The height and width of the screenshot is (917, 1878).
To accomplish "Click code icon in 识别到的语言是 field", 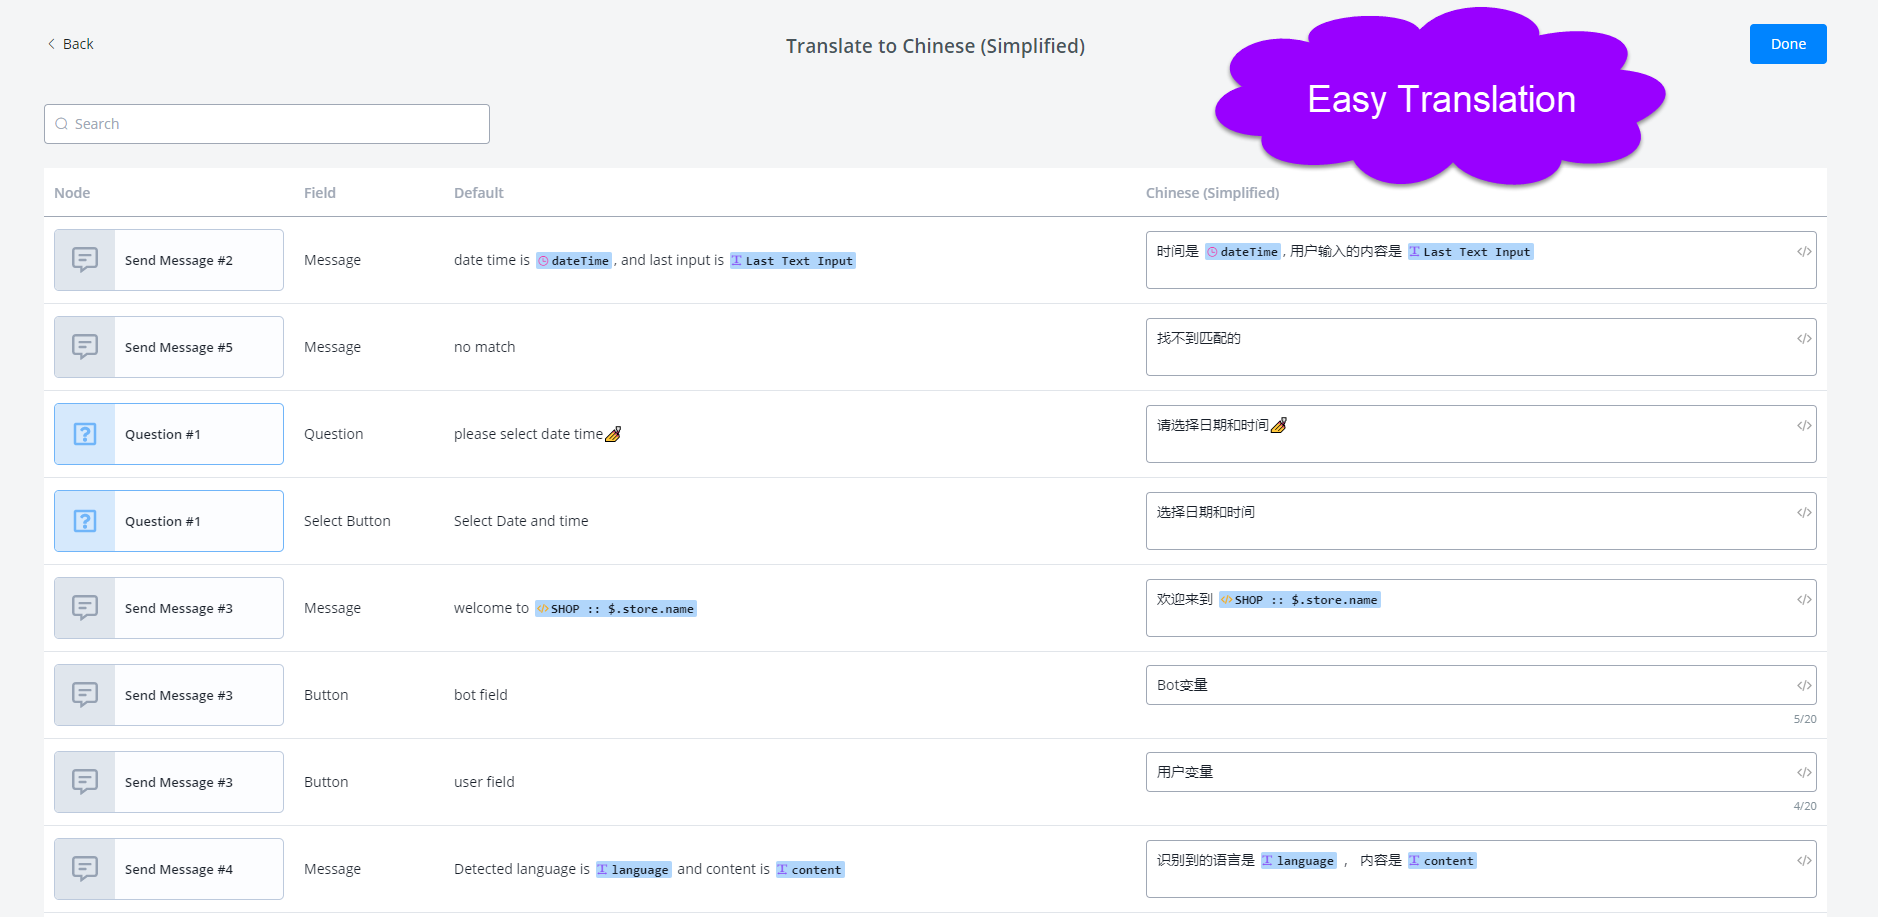I will [1804, 861].
